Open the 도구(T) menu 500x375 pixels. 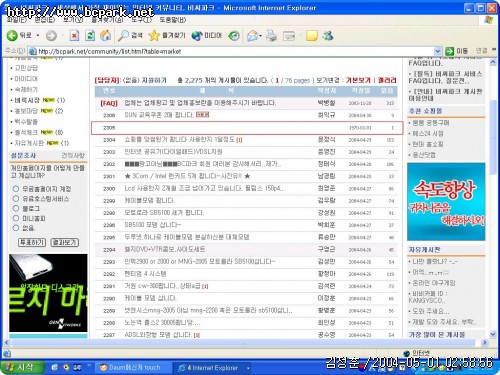coord(141,20)
